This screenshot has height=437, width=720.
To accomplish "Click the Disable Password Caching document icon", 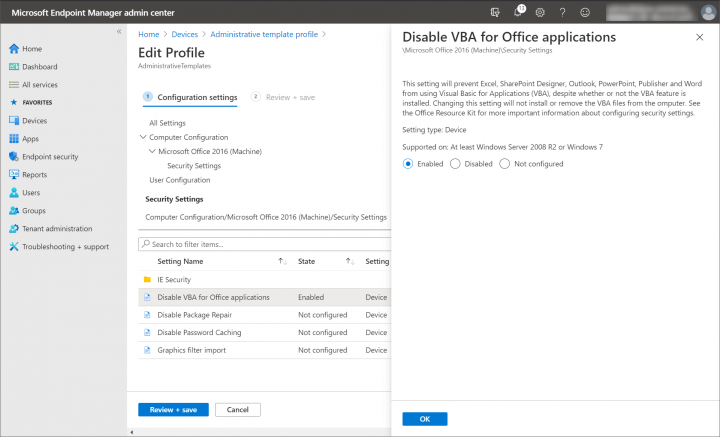I will (x=147, y=332).
